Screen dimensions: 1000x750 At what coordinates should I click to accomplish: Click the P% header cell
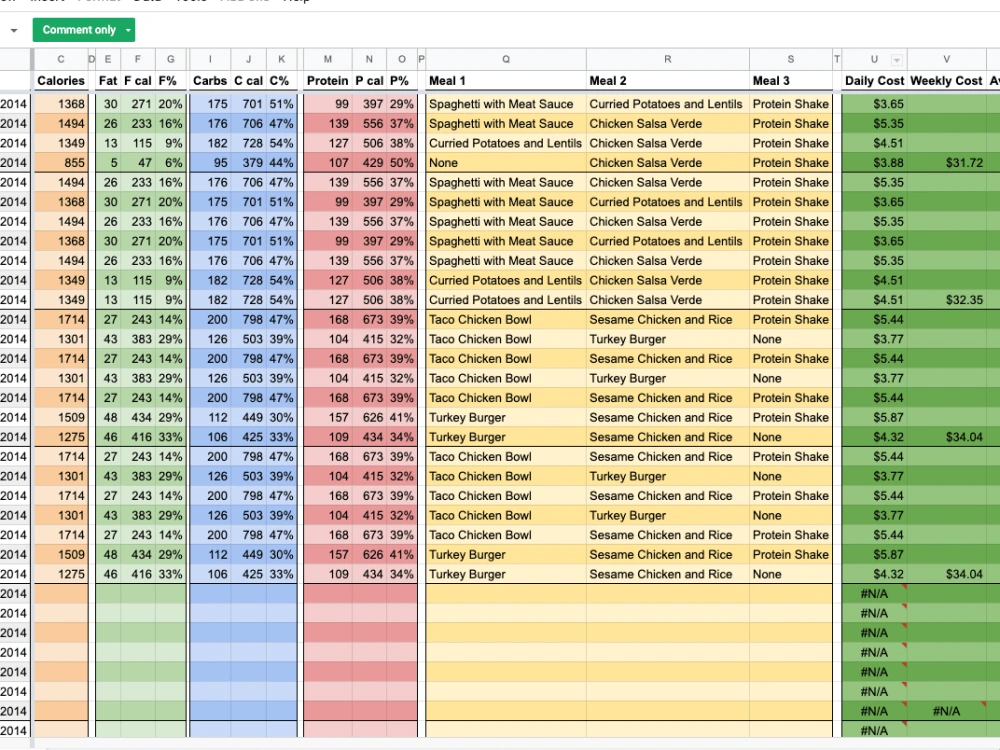401,80
